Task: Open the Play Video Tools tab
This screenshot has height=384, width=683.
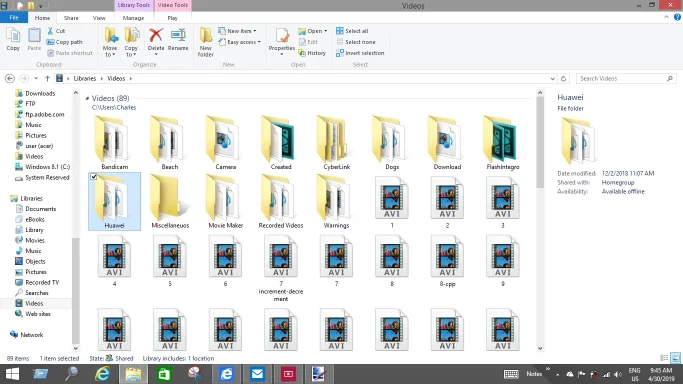Action: [172, 18]
